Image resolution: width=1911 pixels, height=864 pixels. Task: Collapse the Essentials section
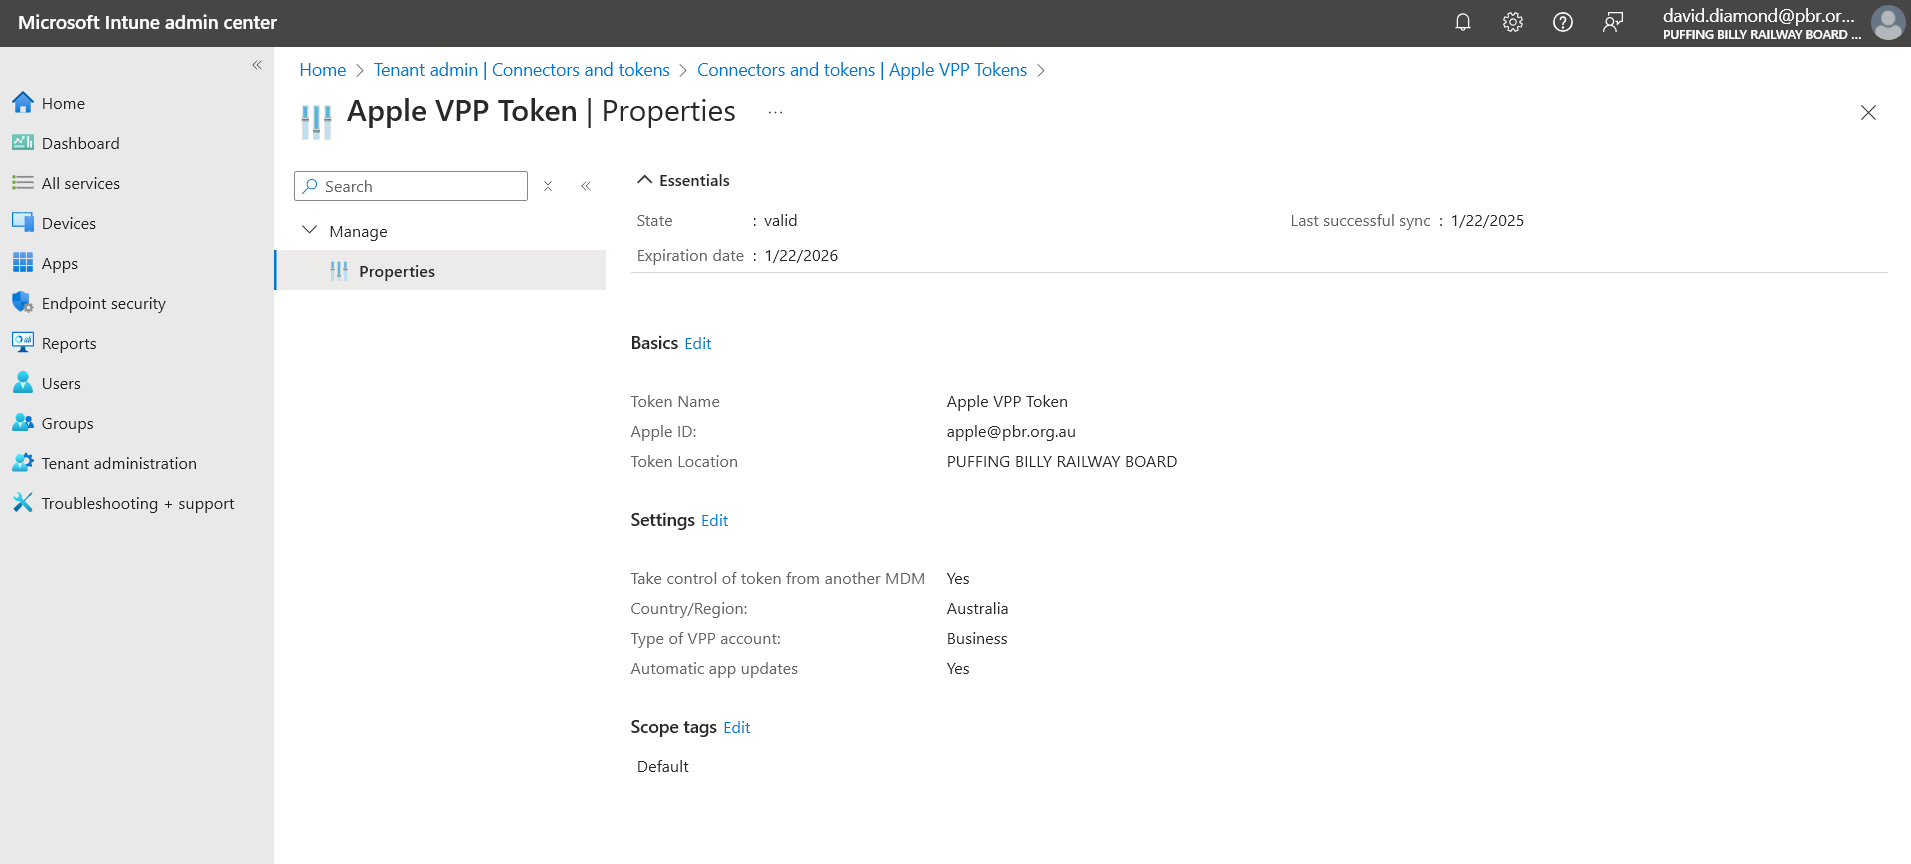pos(645,180)
